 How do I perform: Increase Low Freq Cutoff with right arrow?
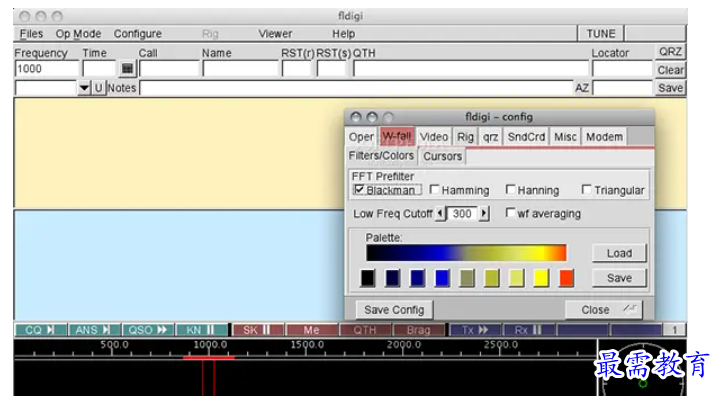(x=484, y=213)
